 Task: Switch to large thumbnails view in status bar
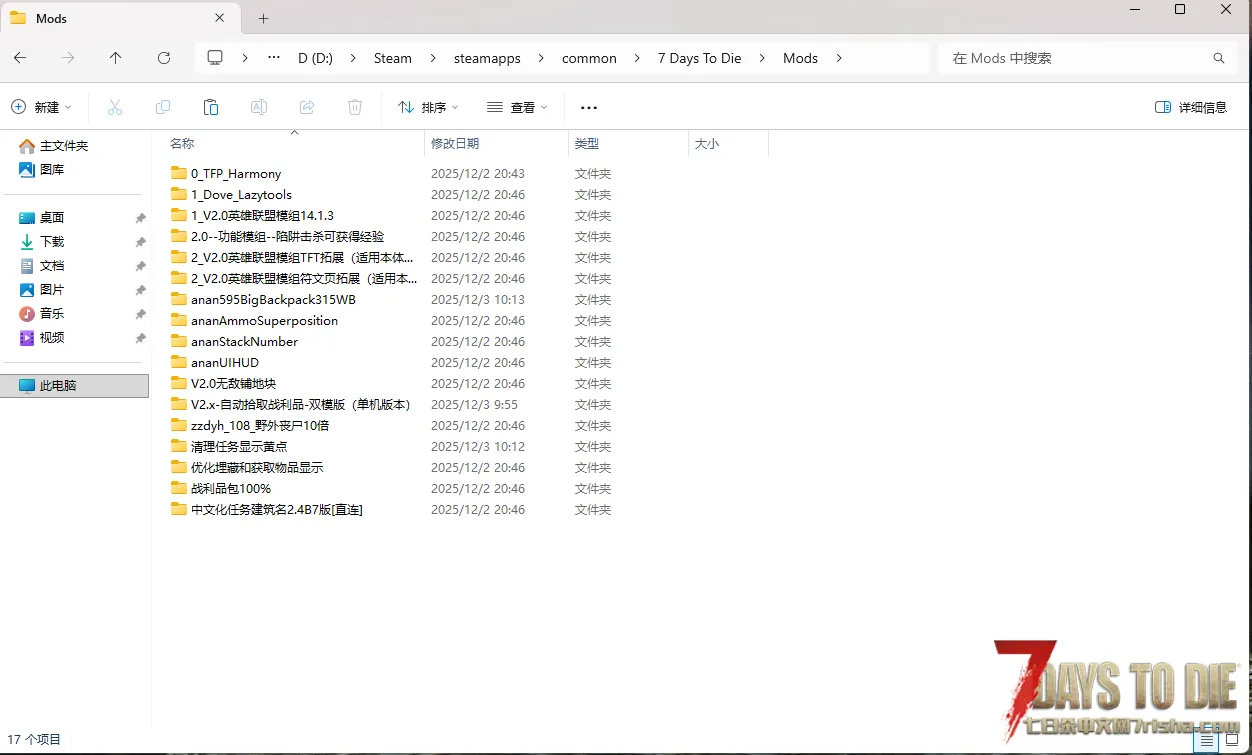coord(1232,741)
